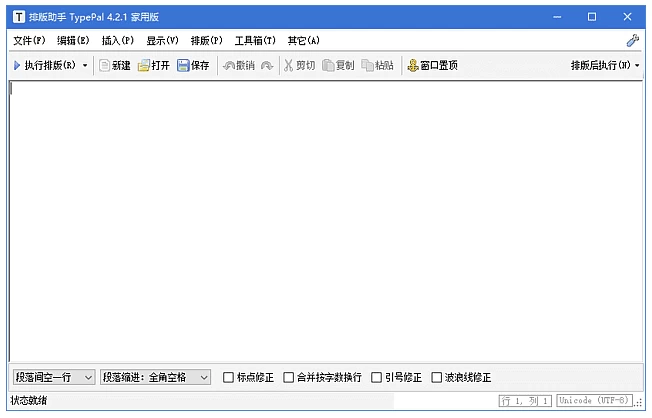Enable the 波浪线修正 checkbox
This screenshot has width=652, height=418.
point(437,378)
